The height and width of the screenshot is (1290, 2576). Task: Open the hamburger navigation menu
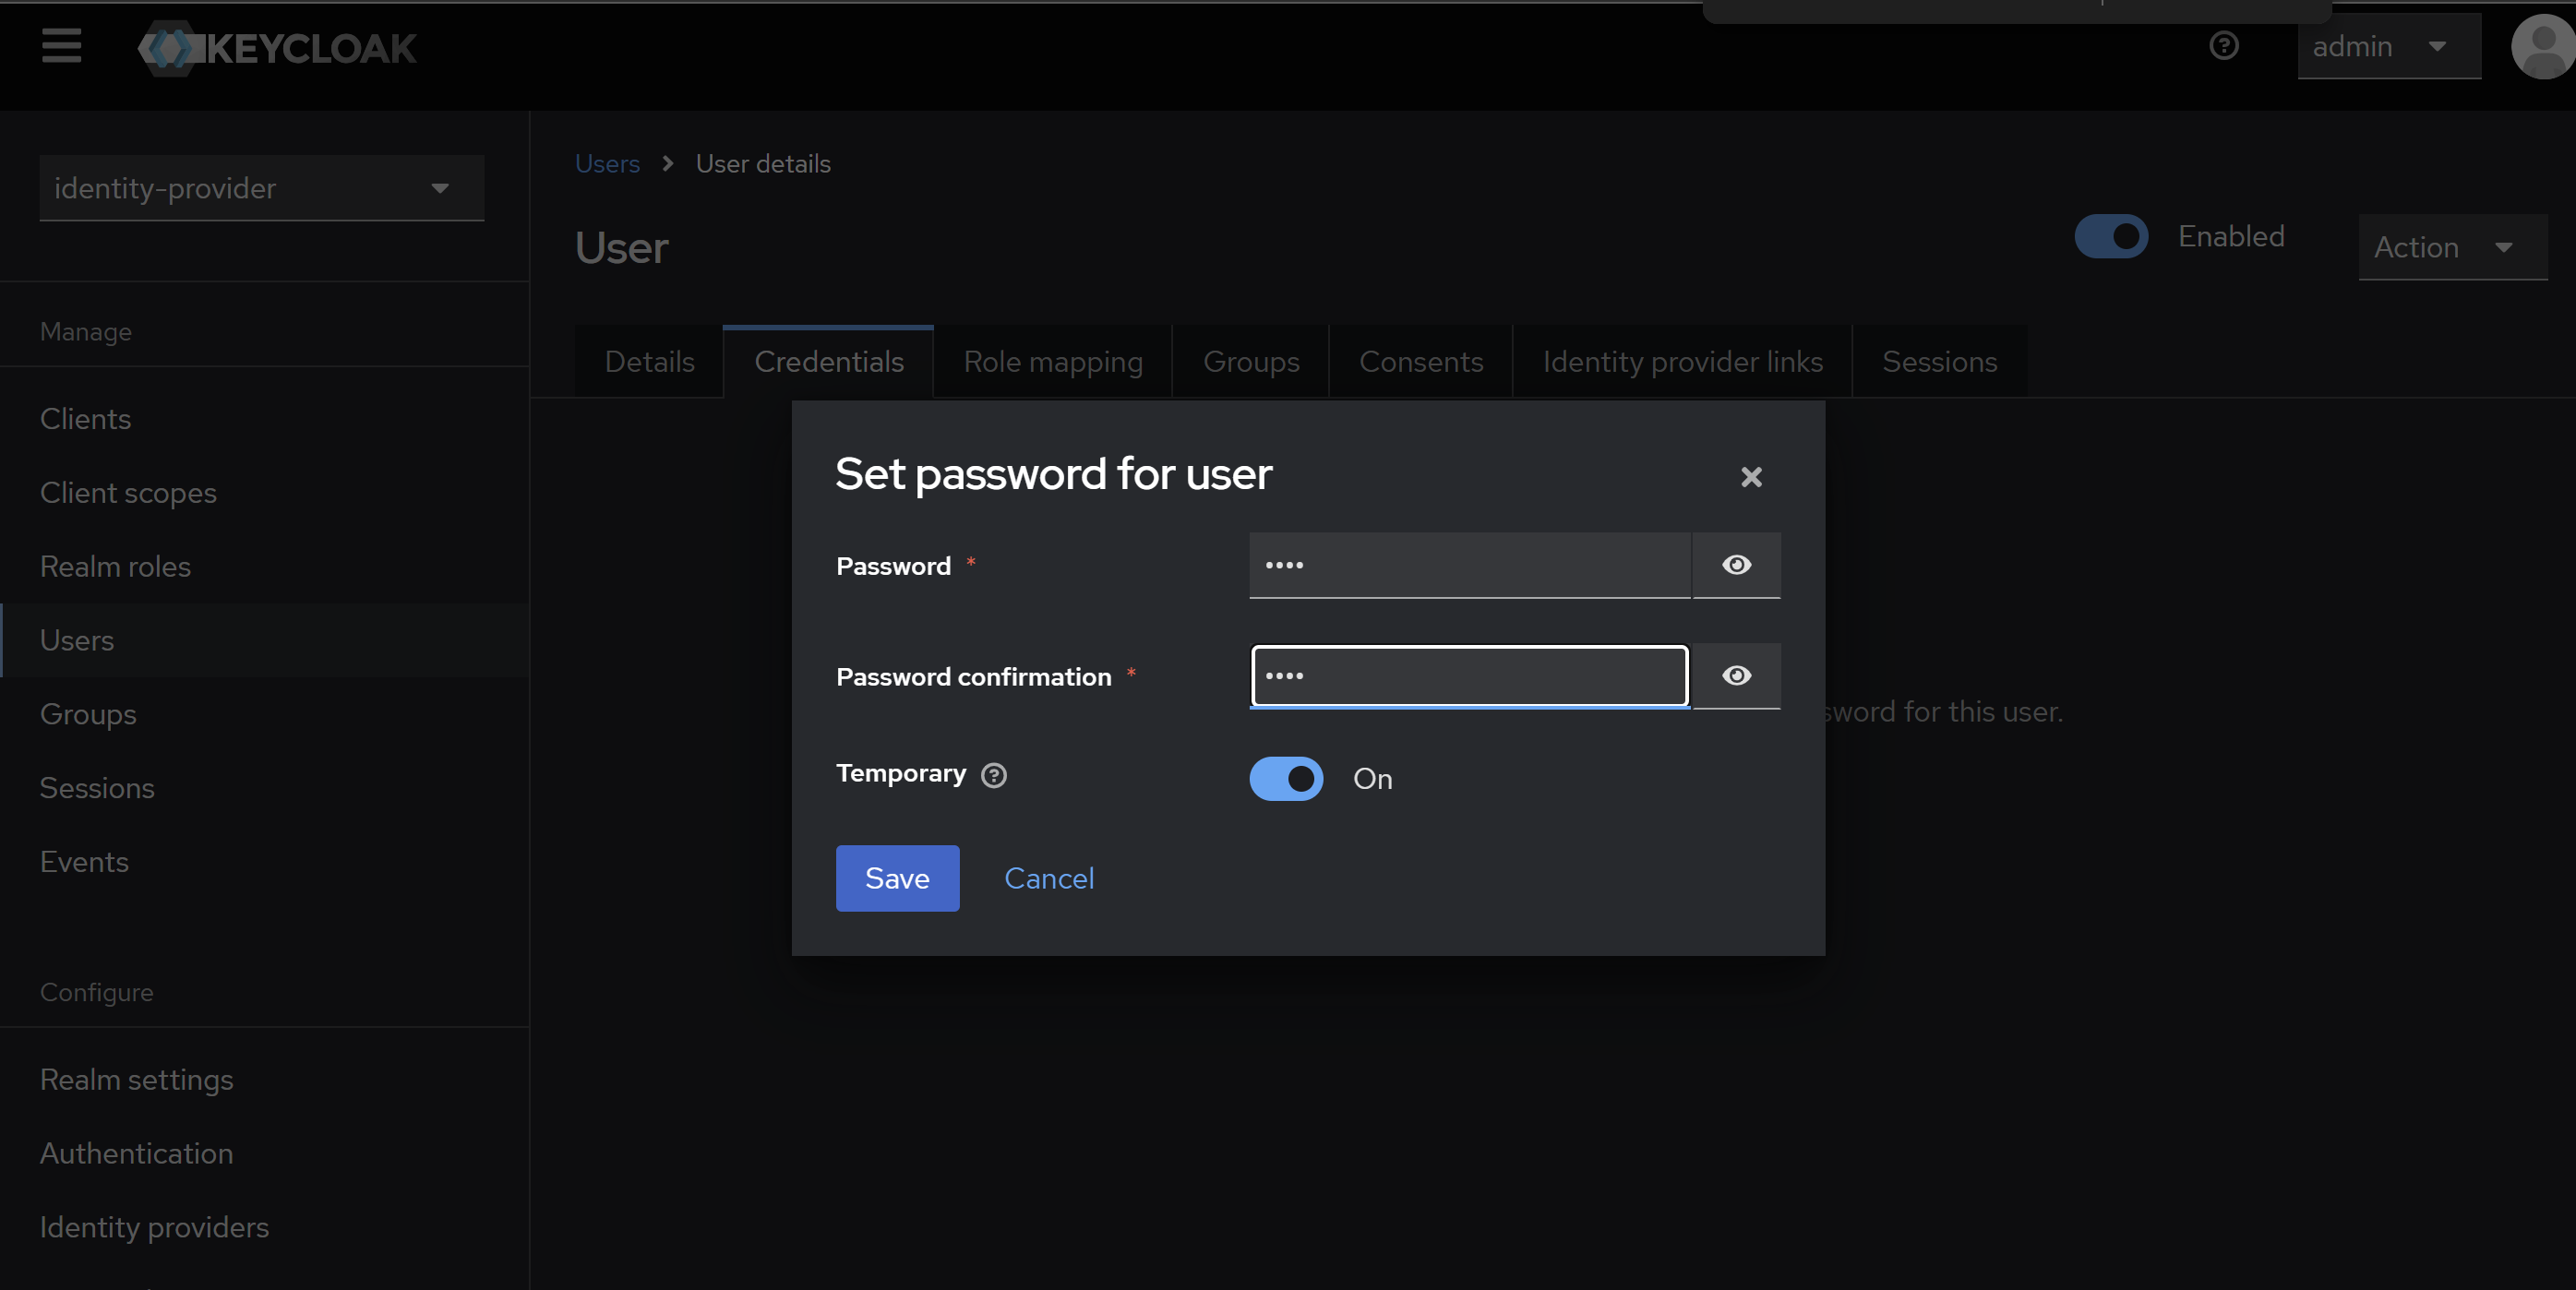61,46
